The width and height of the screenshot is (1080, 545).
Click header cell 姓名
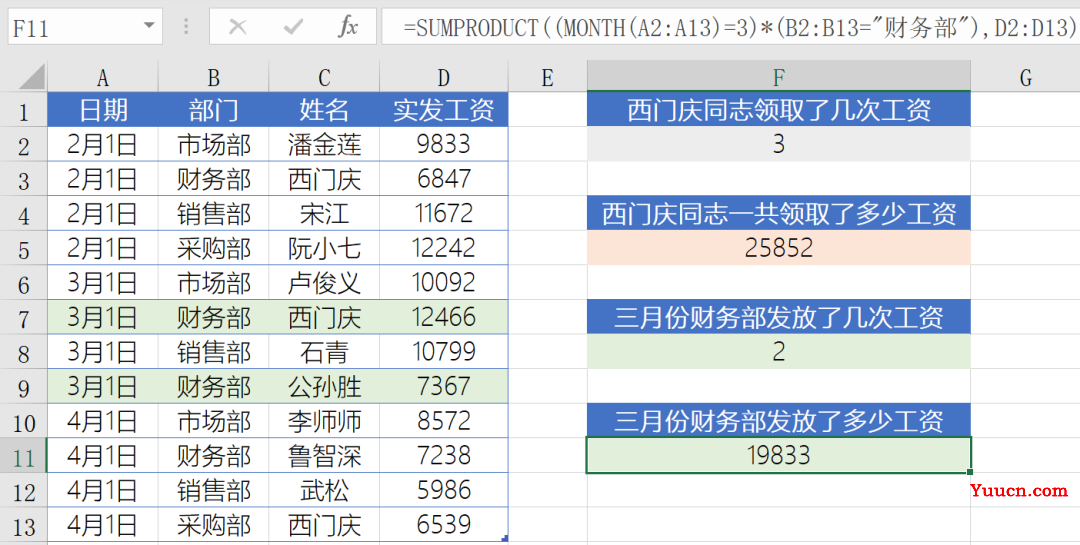tap(324, 110)
